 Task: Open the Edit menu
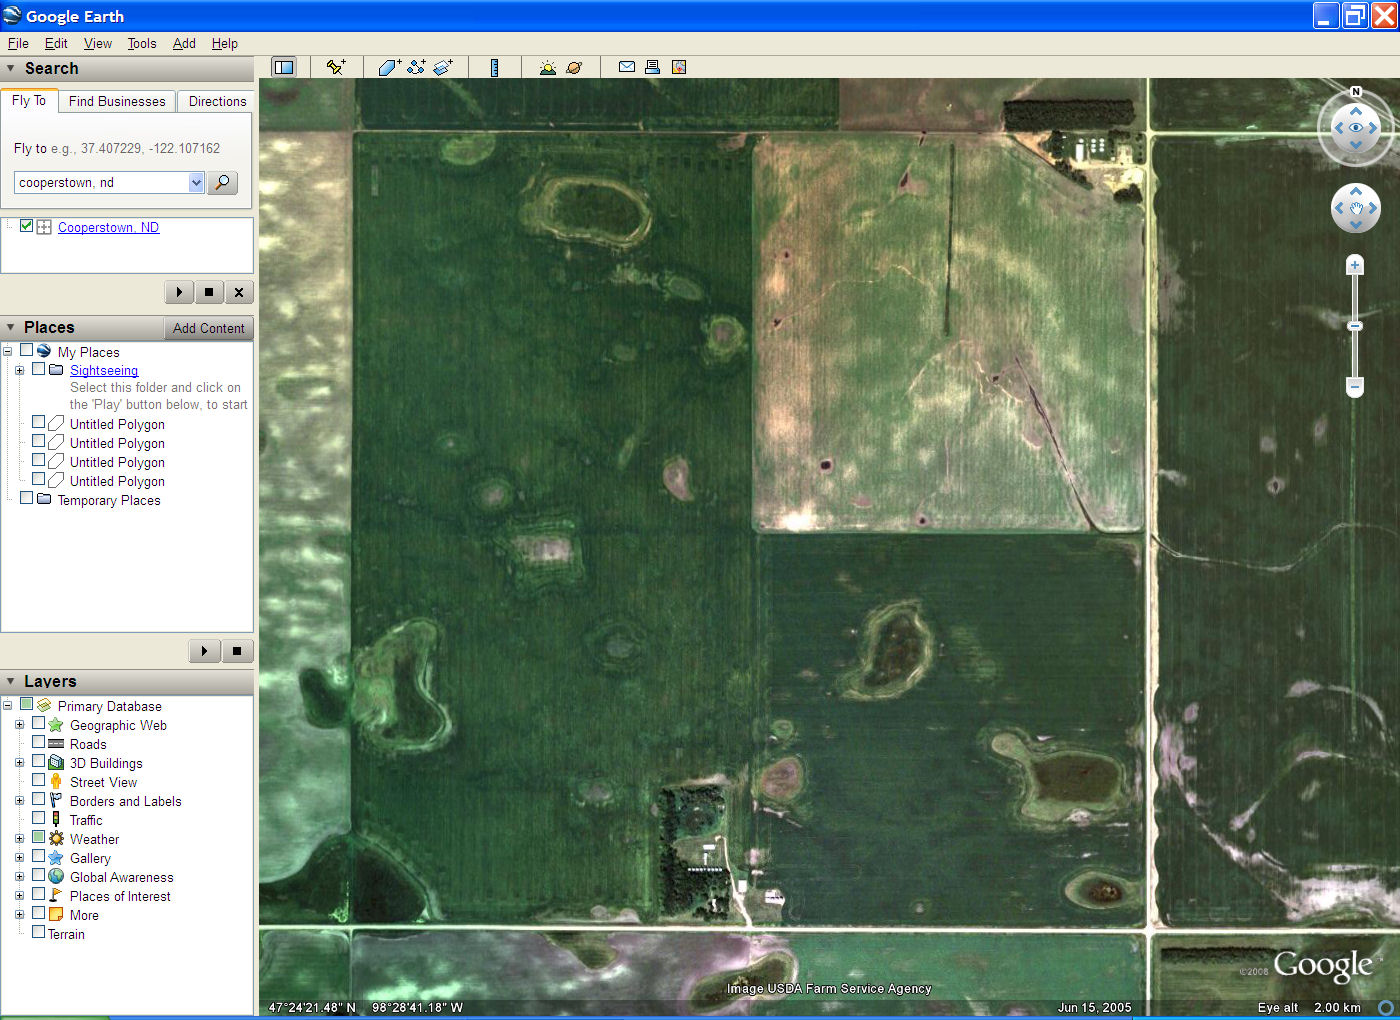pos(56,43)
